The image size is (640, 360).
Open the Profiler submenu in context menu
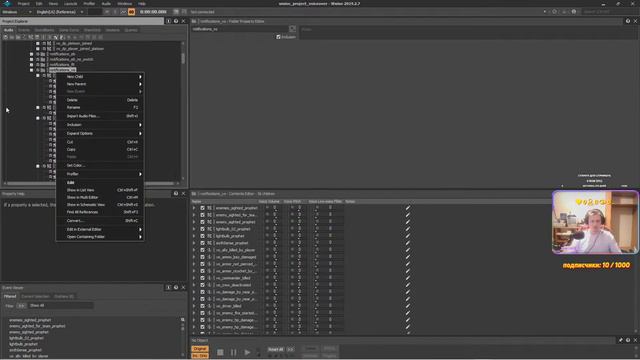click(100, 174)
